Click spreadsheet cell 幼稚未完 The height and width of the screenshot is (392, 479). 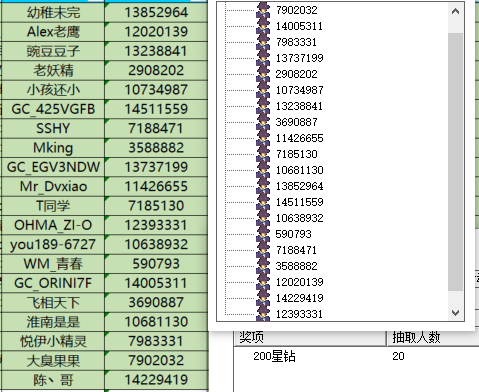(x=53, y=13)
